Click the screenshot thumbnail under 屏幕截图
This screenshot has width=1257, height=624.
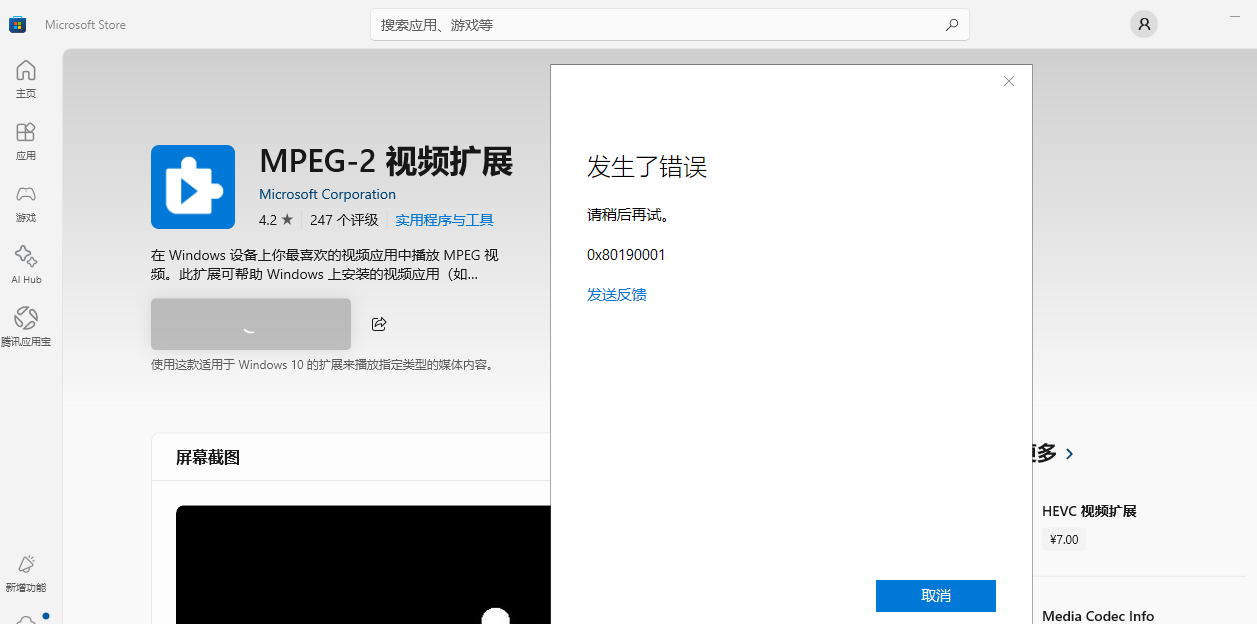363,565
